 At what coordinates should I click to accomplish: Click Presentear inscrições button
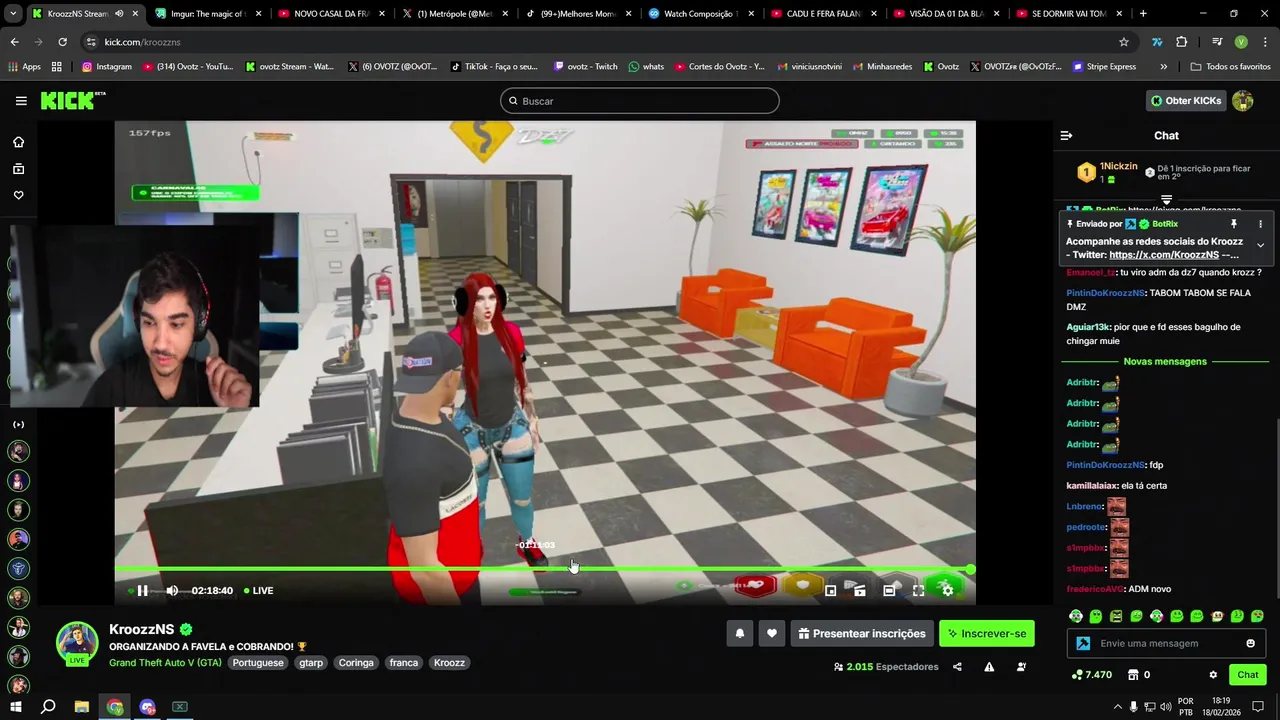coord(861,633)
